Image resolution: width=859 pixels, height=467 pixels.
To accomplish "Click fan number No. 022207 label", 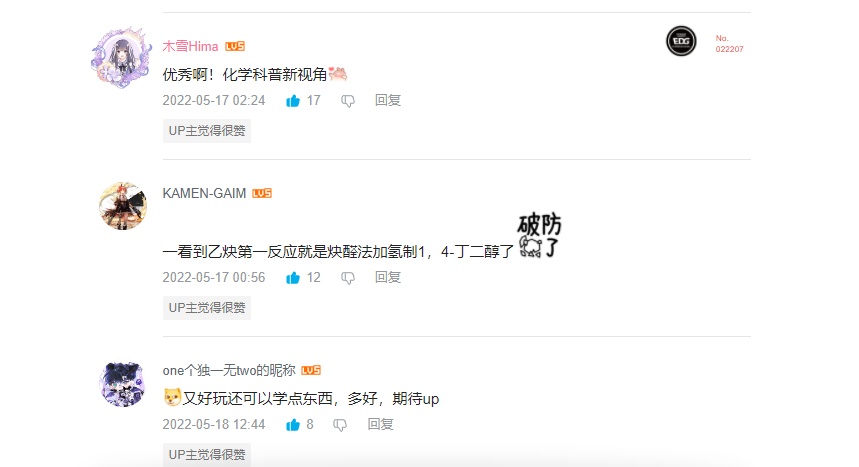I will 729,43.
